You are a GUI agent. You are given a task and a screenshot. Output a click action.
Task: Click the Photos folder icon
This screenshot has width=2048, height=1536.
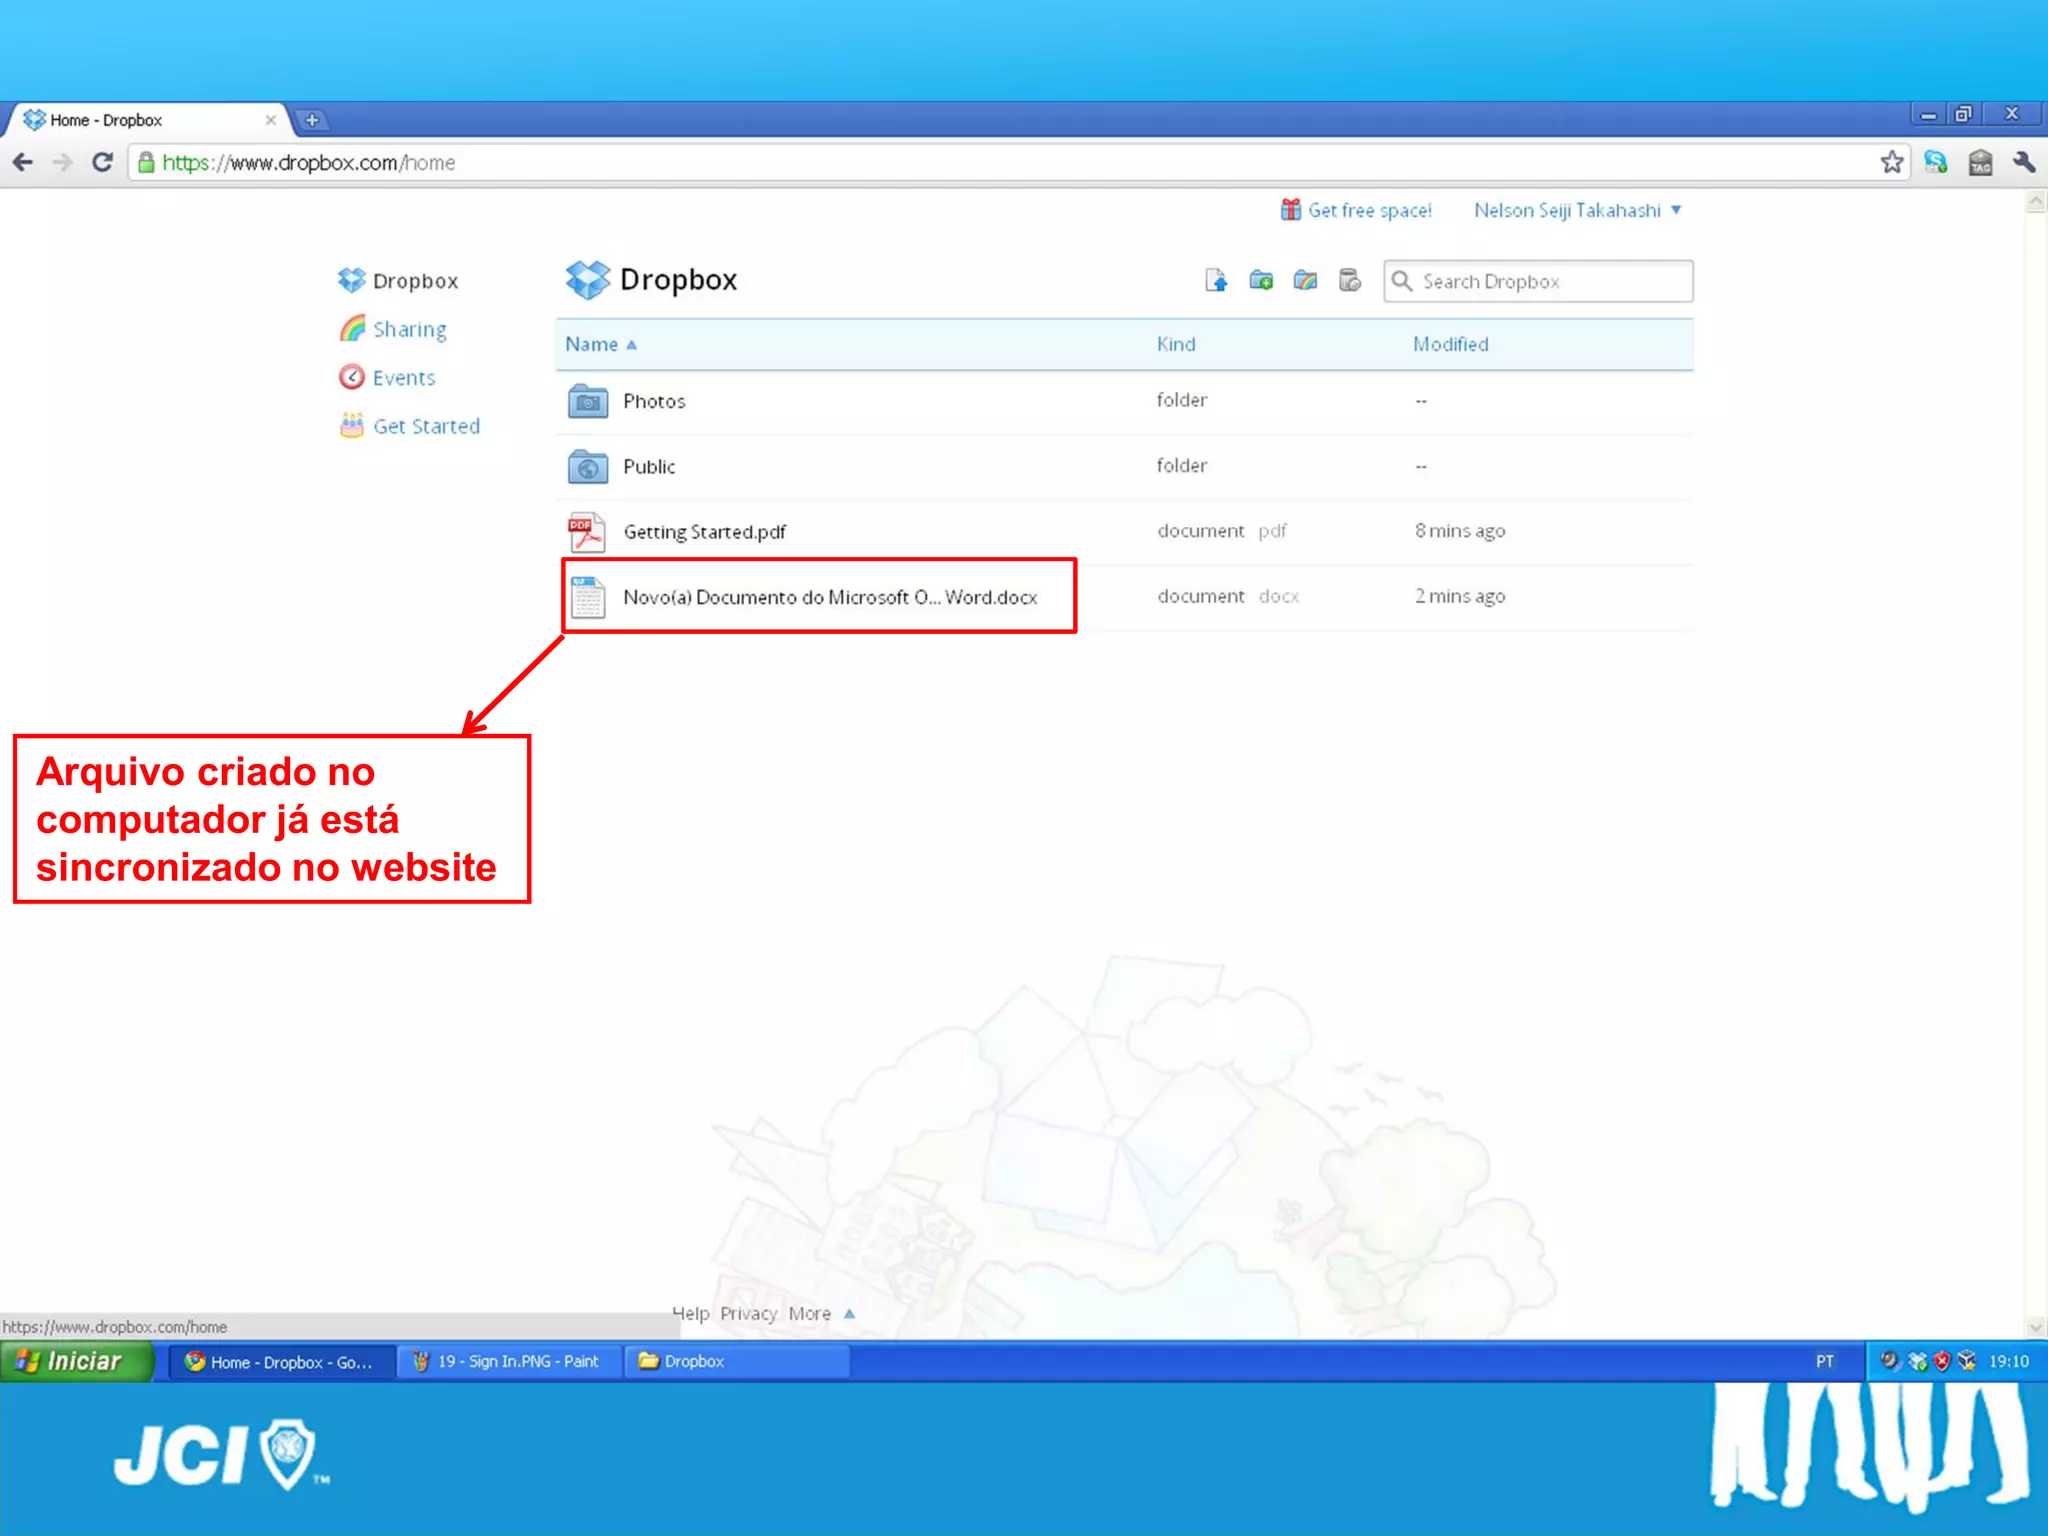588,401
